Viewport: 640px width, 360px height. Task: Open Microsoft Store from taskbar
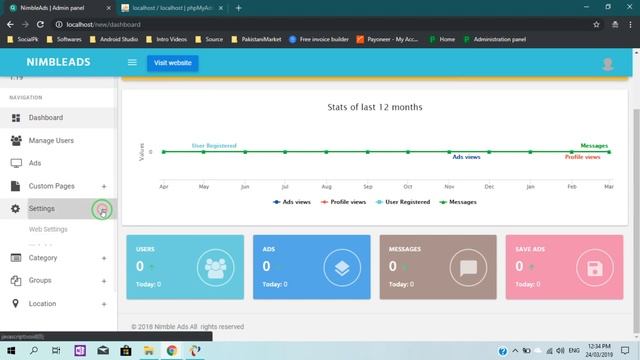pyautogui.click(x=126, y=351)
